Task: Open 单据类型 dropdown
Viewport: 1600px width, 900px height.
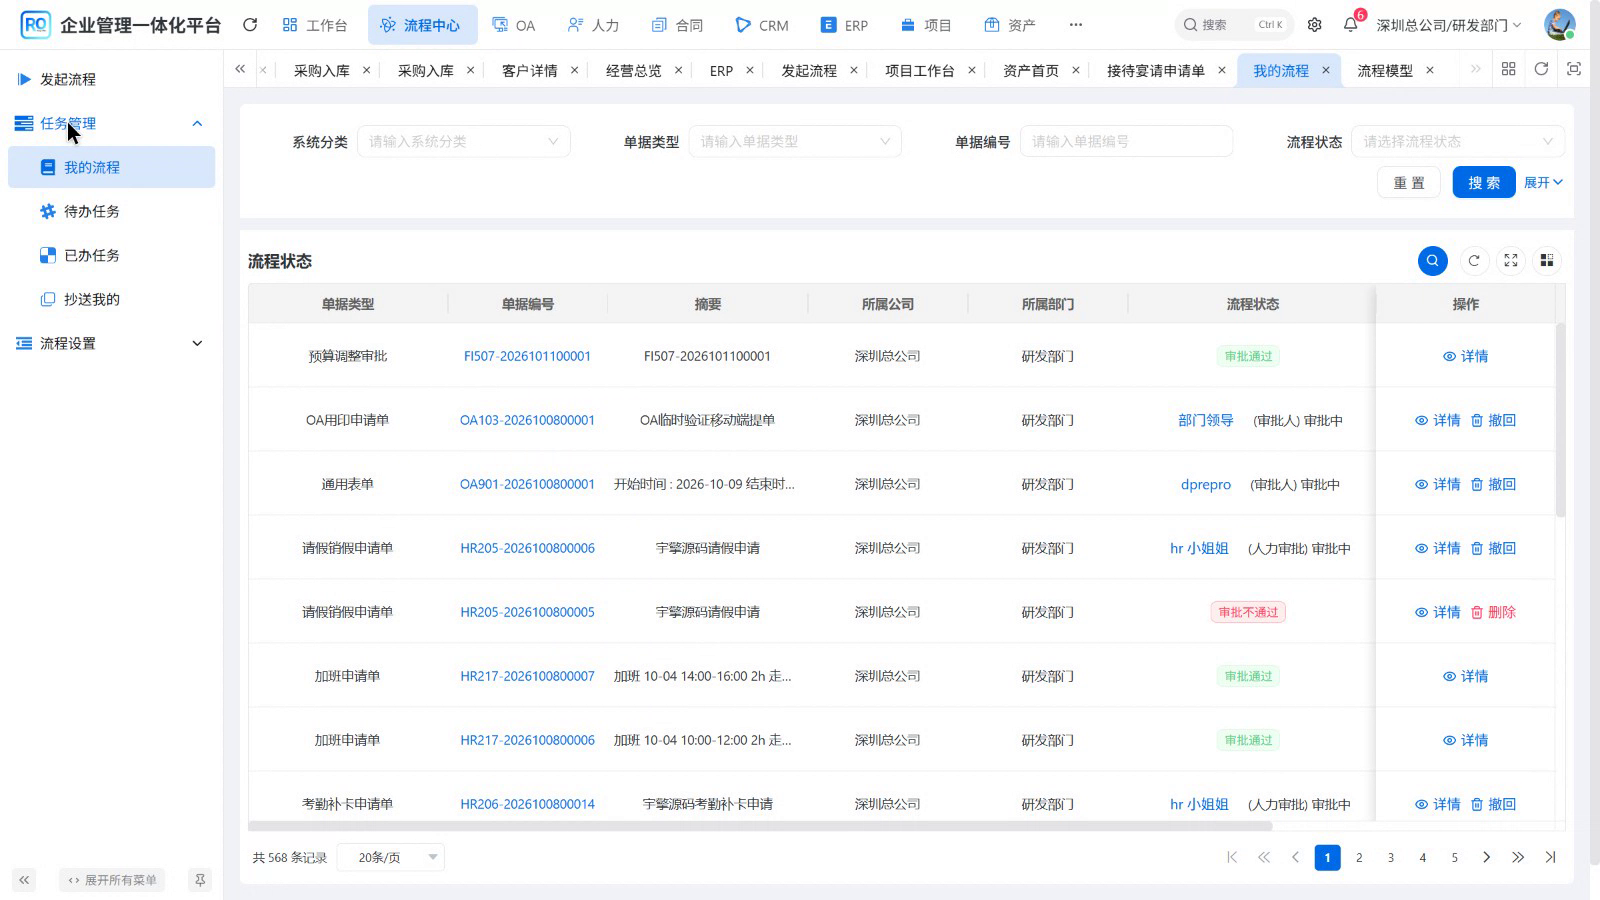Action: coord(795,141)
